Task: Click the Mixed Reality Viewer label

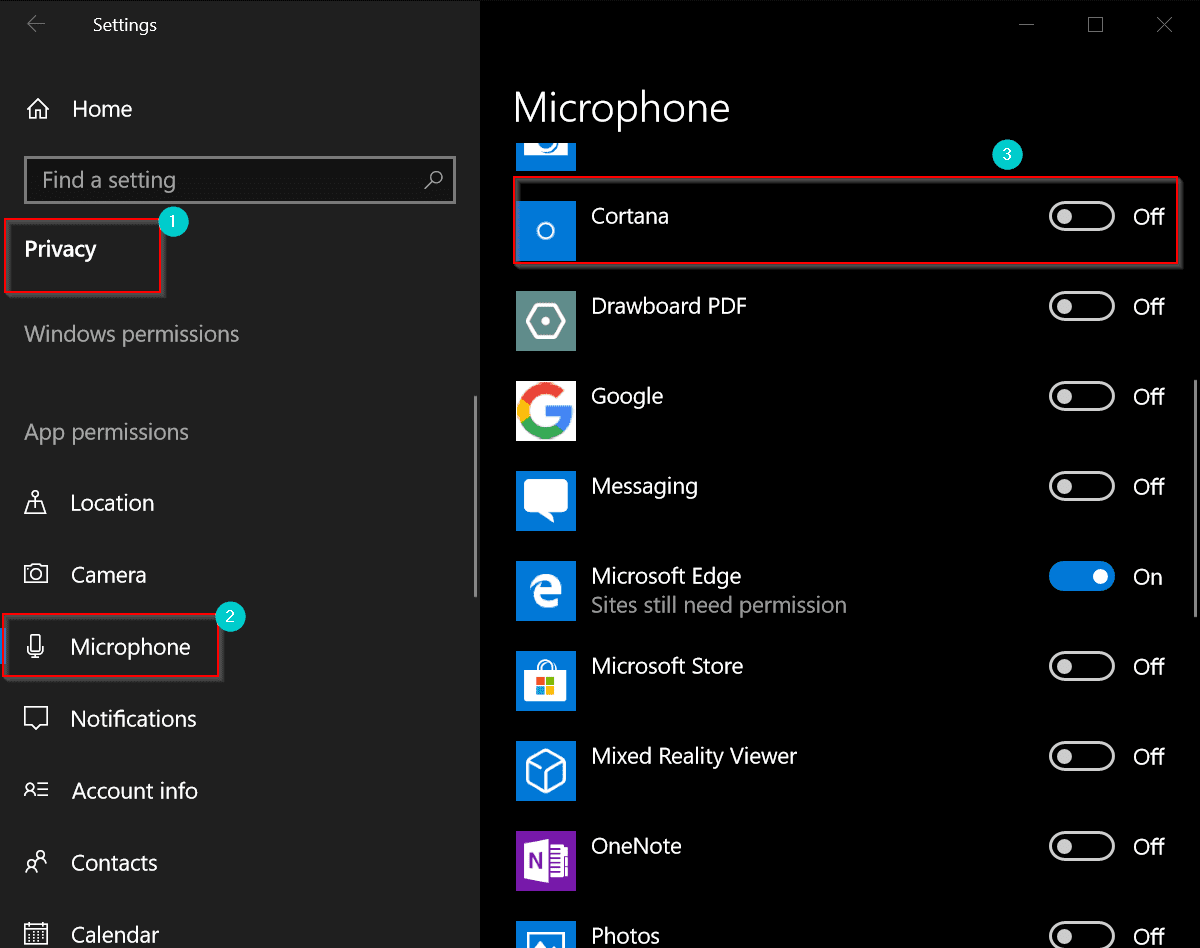Action: coord(694,757)
